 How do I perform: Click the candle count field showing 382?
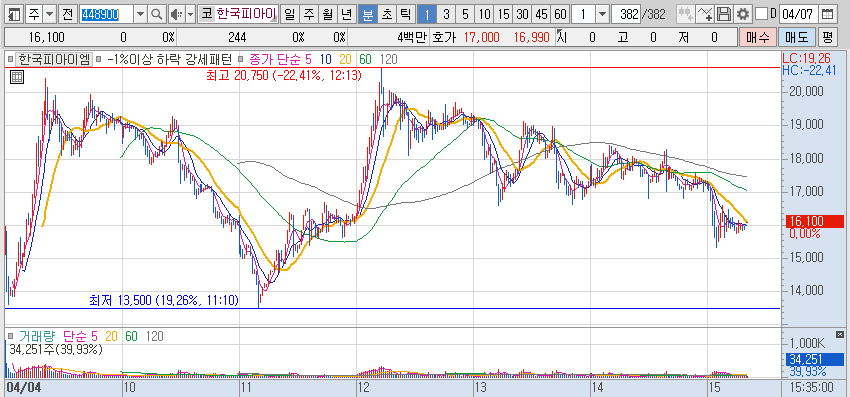tap(626, 14)
